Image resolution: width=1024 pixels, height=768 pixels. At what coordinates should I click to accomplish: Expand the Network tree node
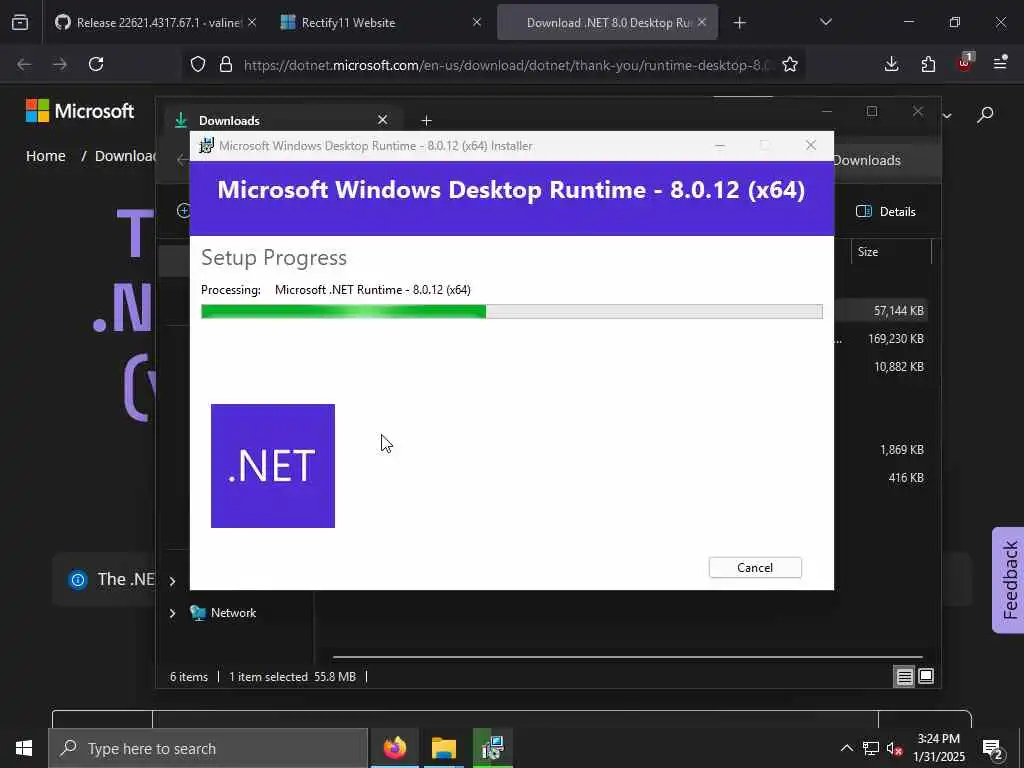[x=172, y=613]
